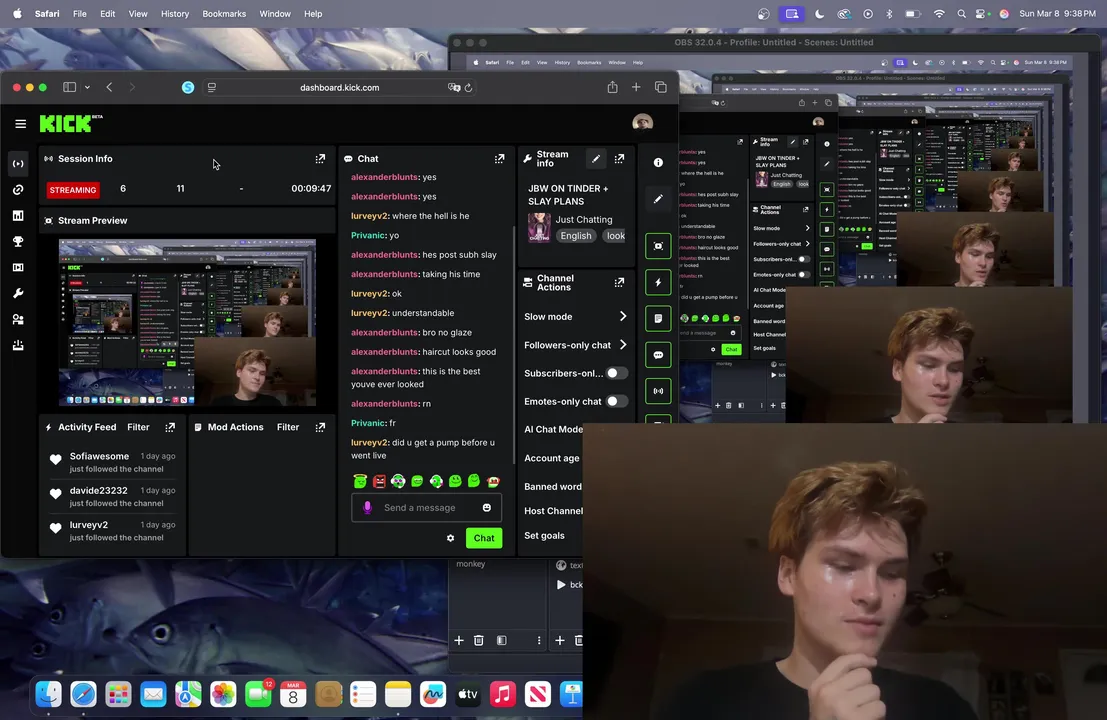Click the Wi-Fi menu bar icon
This screenshot has height=720, width=1107.
[x=938, y=13]
